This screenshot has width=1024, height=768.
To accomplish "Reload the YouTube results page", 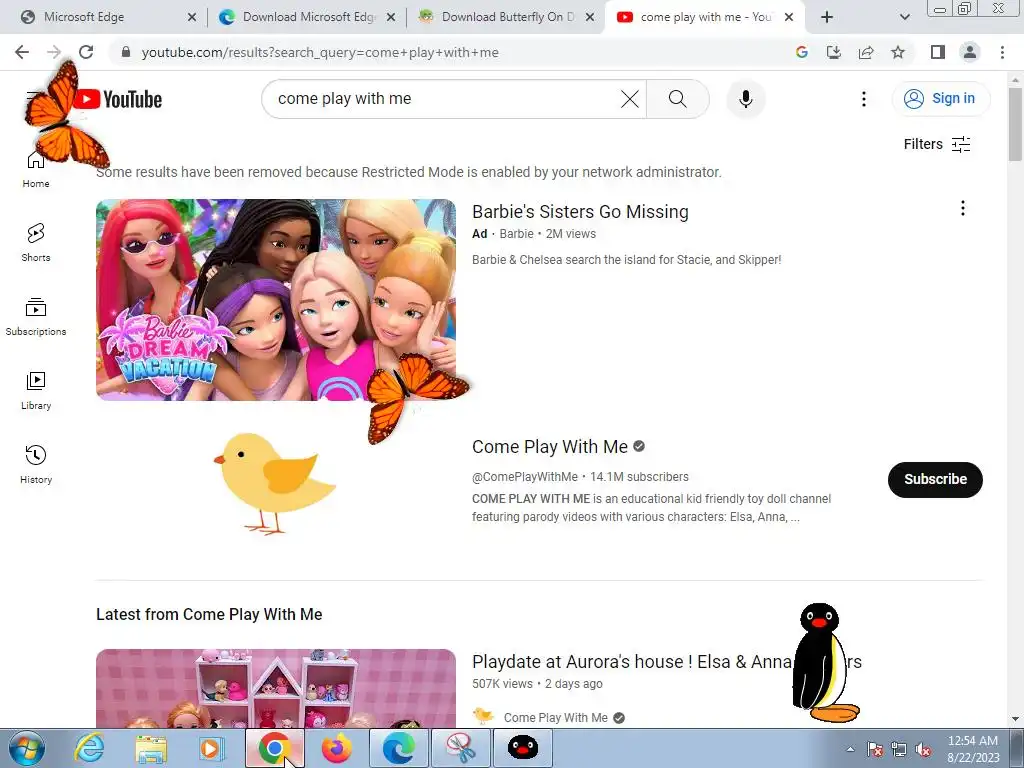I will tap(86, 52).
